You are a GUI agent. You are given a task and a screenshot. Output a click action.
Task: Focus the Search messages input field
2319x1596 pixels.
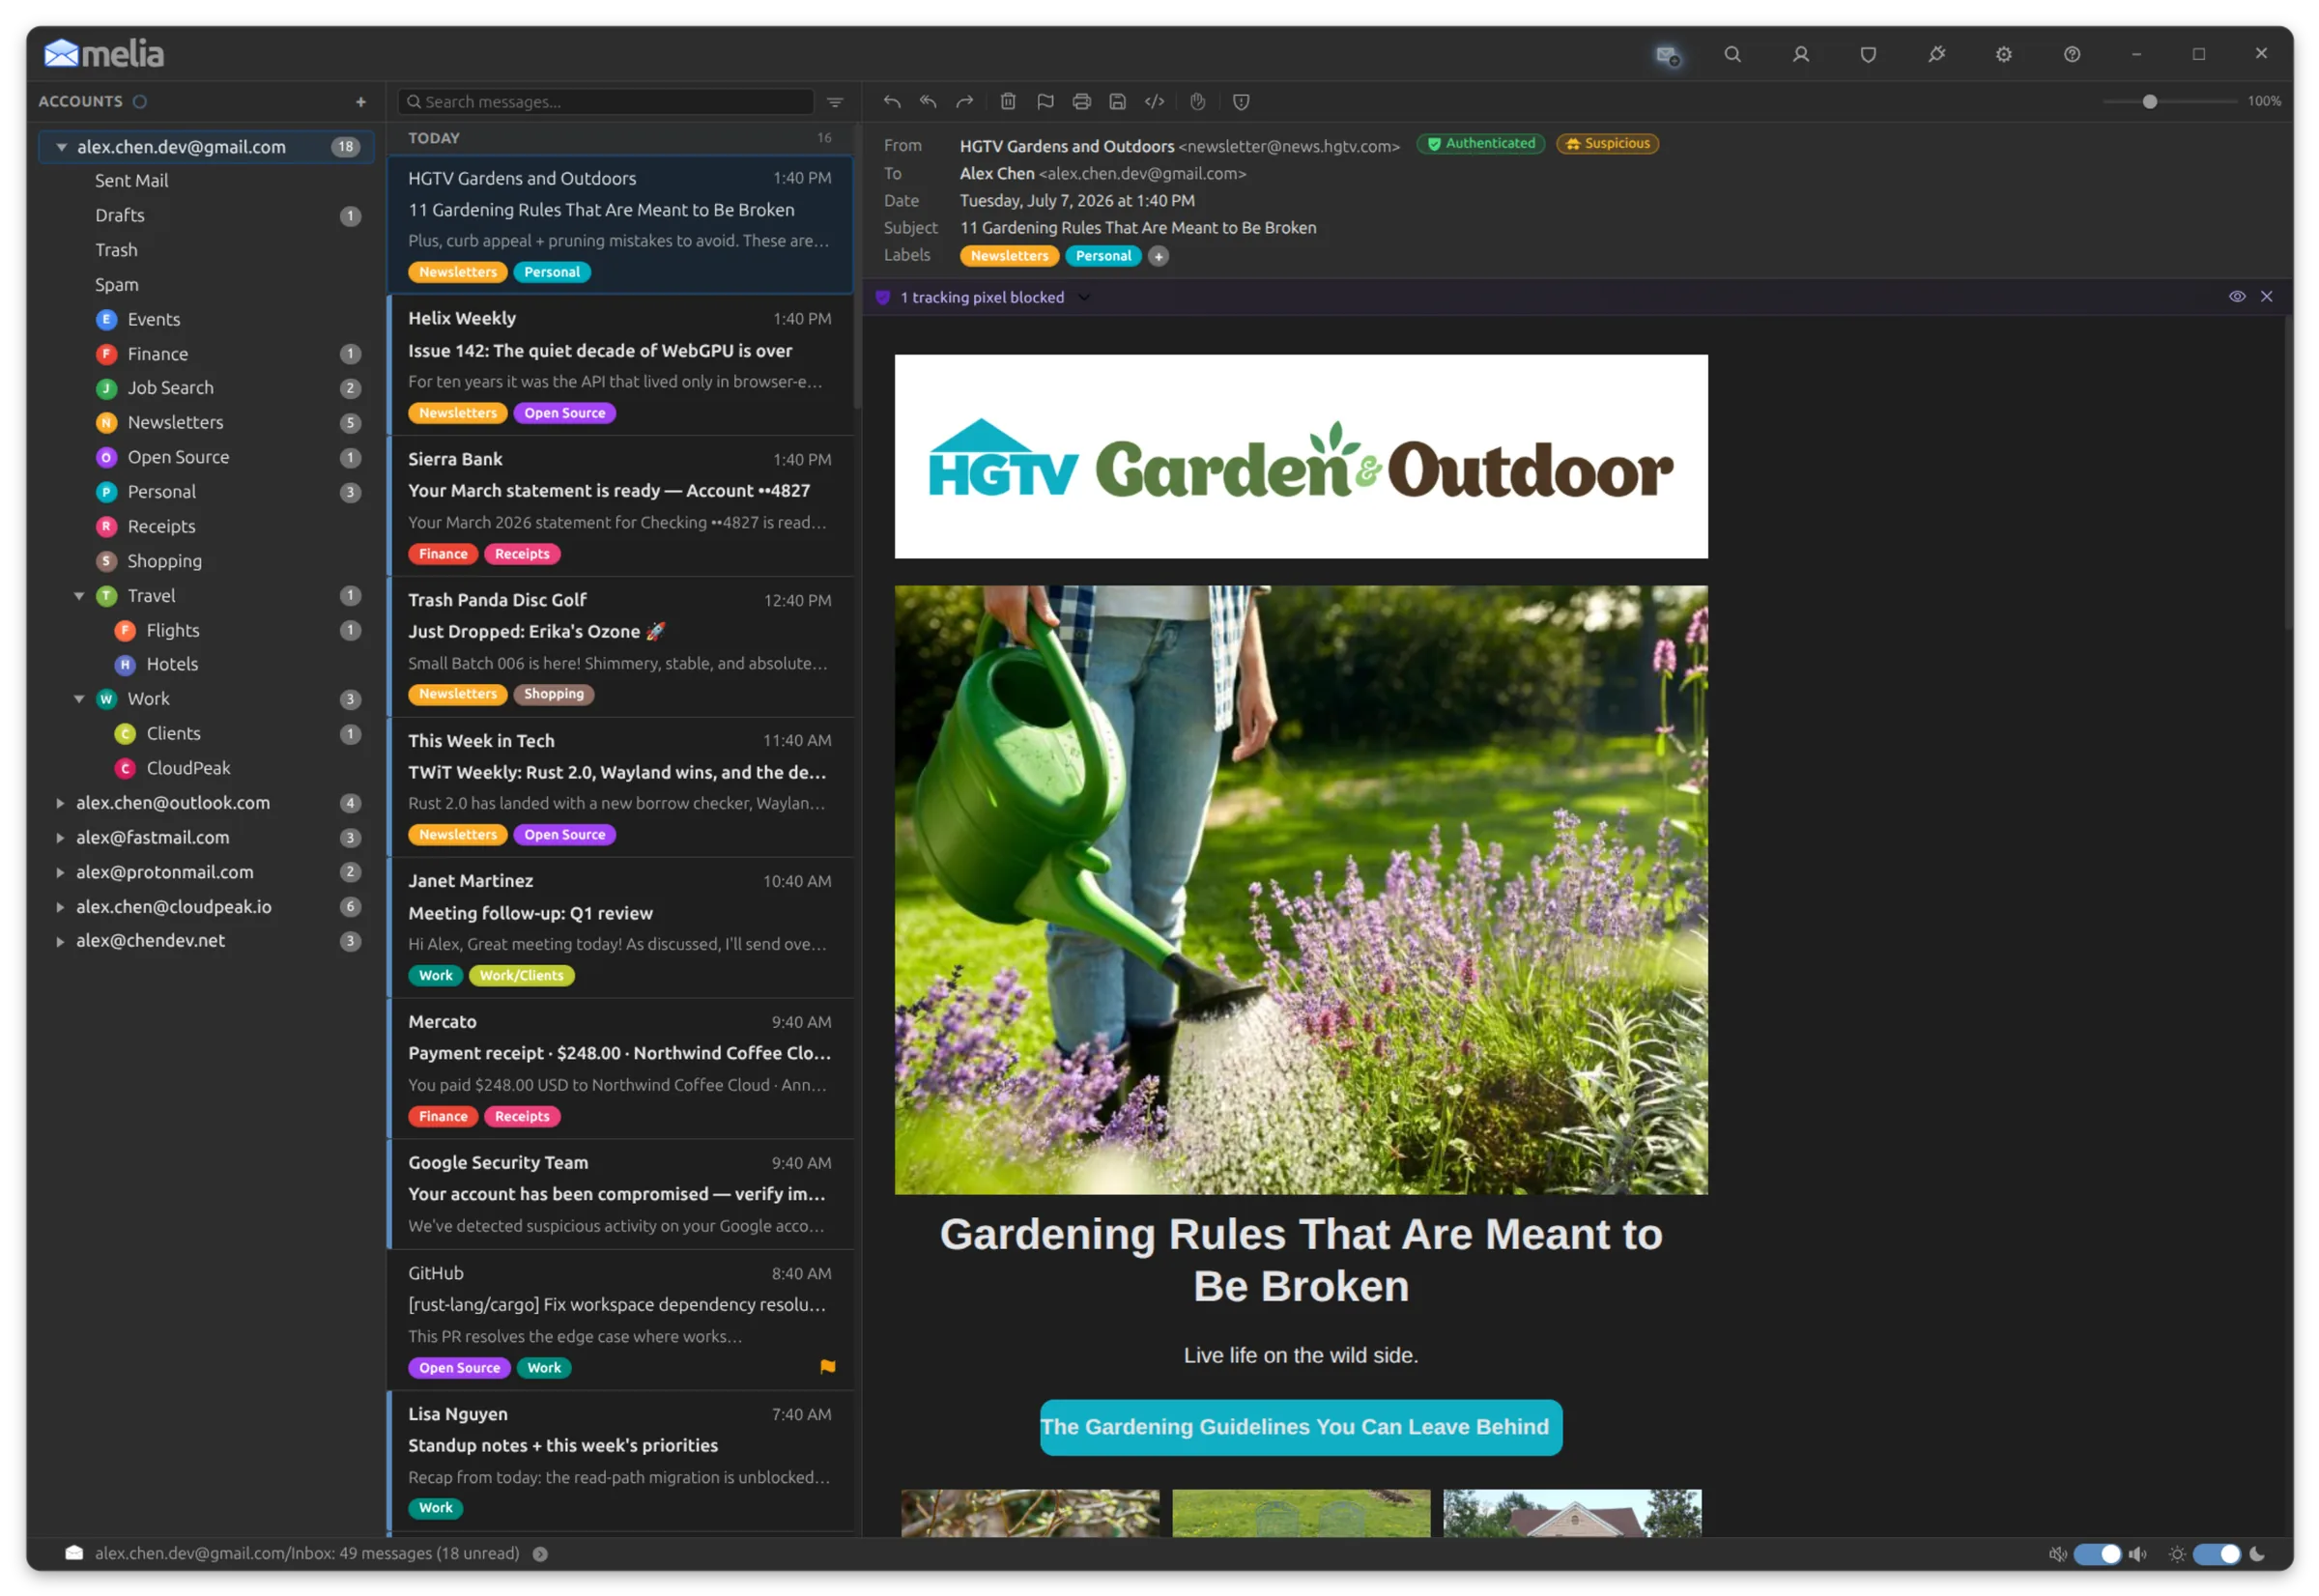606,101
